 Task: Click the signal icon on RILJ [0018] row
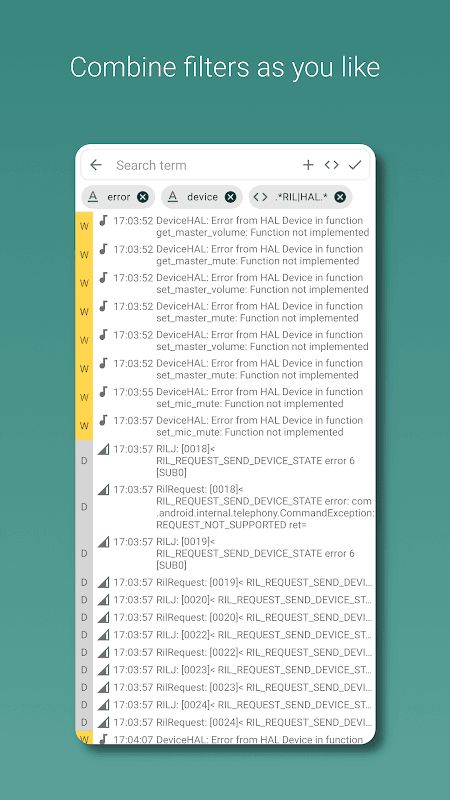point(104,449)
